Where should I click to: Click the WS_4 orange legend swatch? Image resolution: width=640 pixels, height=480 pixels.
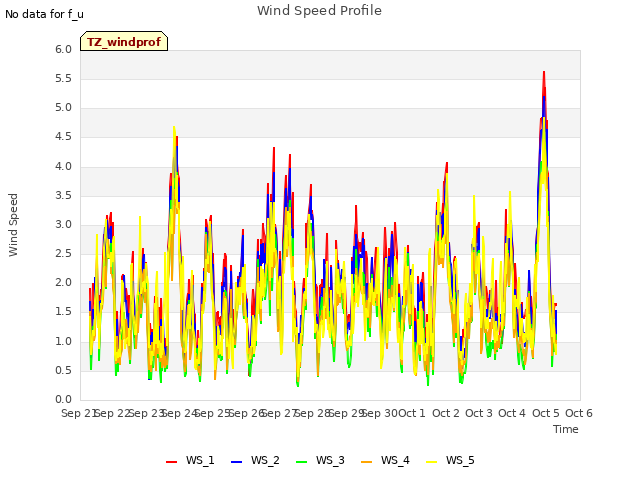[367, 461]
